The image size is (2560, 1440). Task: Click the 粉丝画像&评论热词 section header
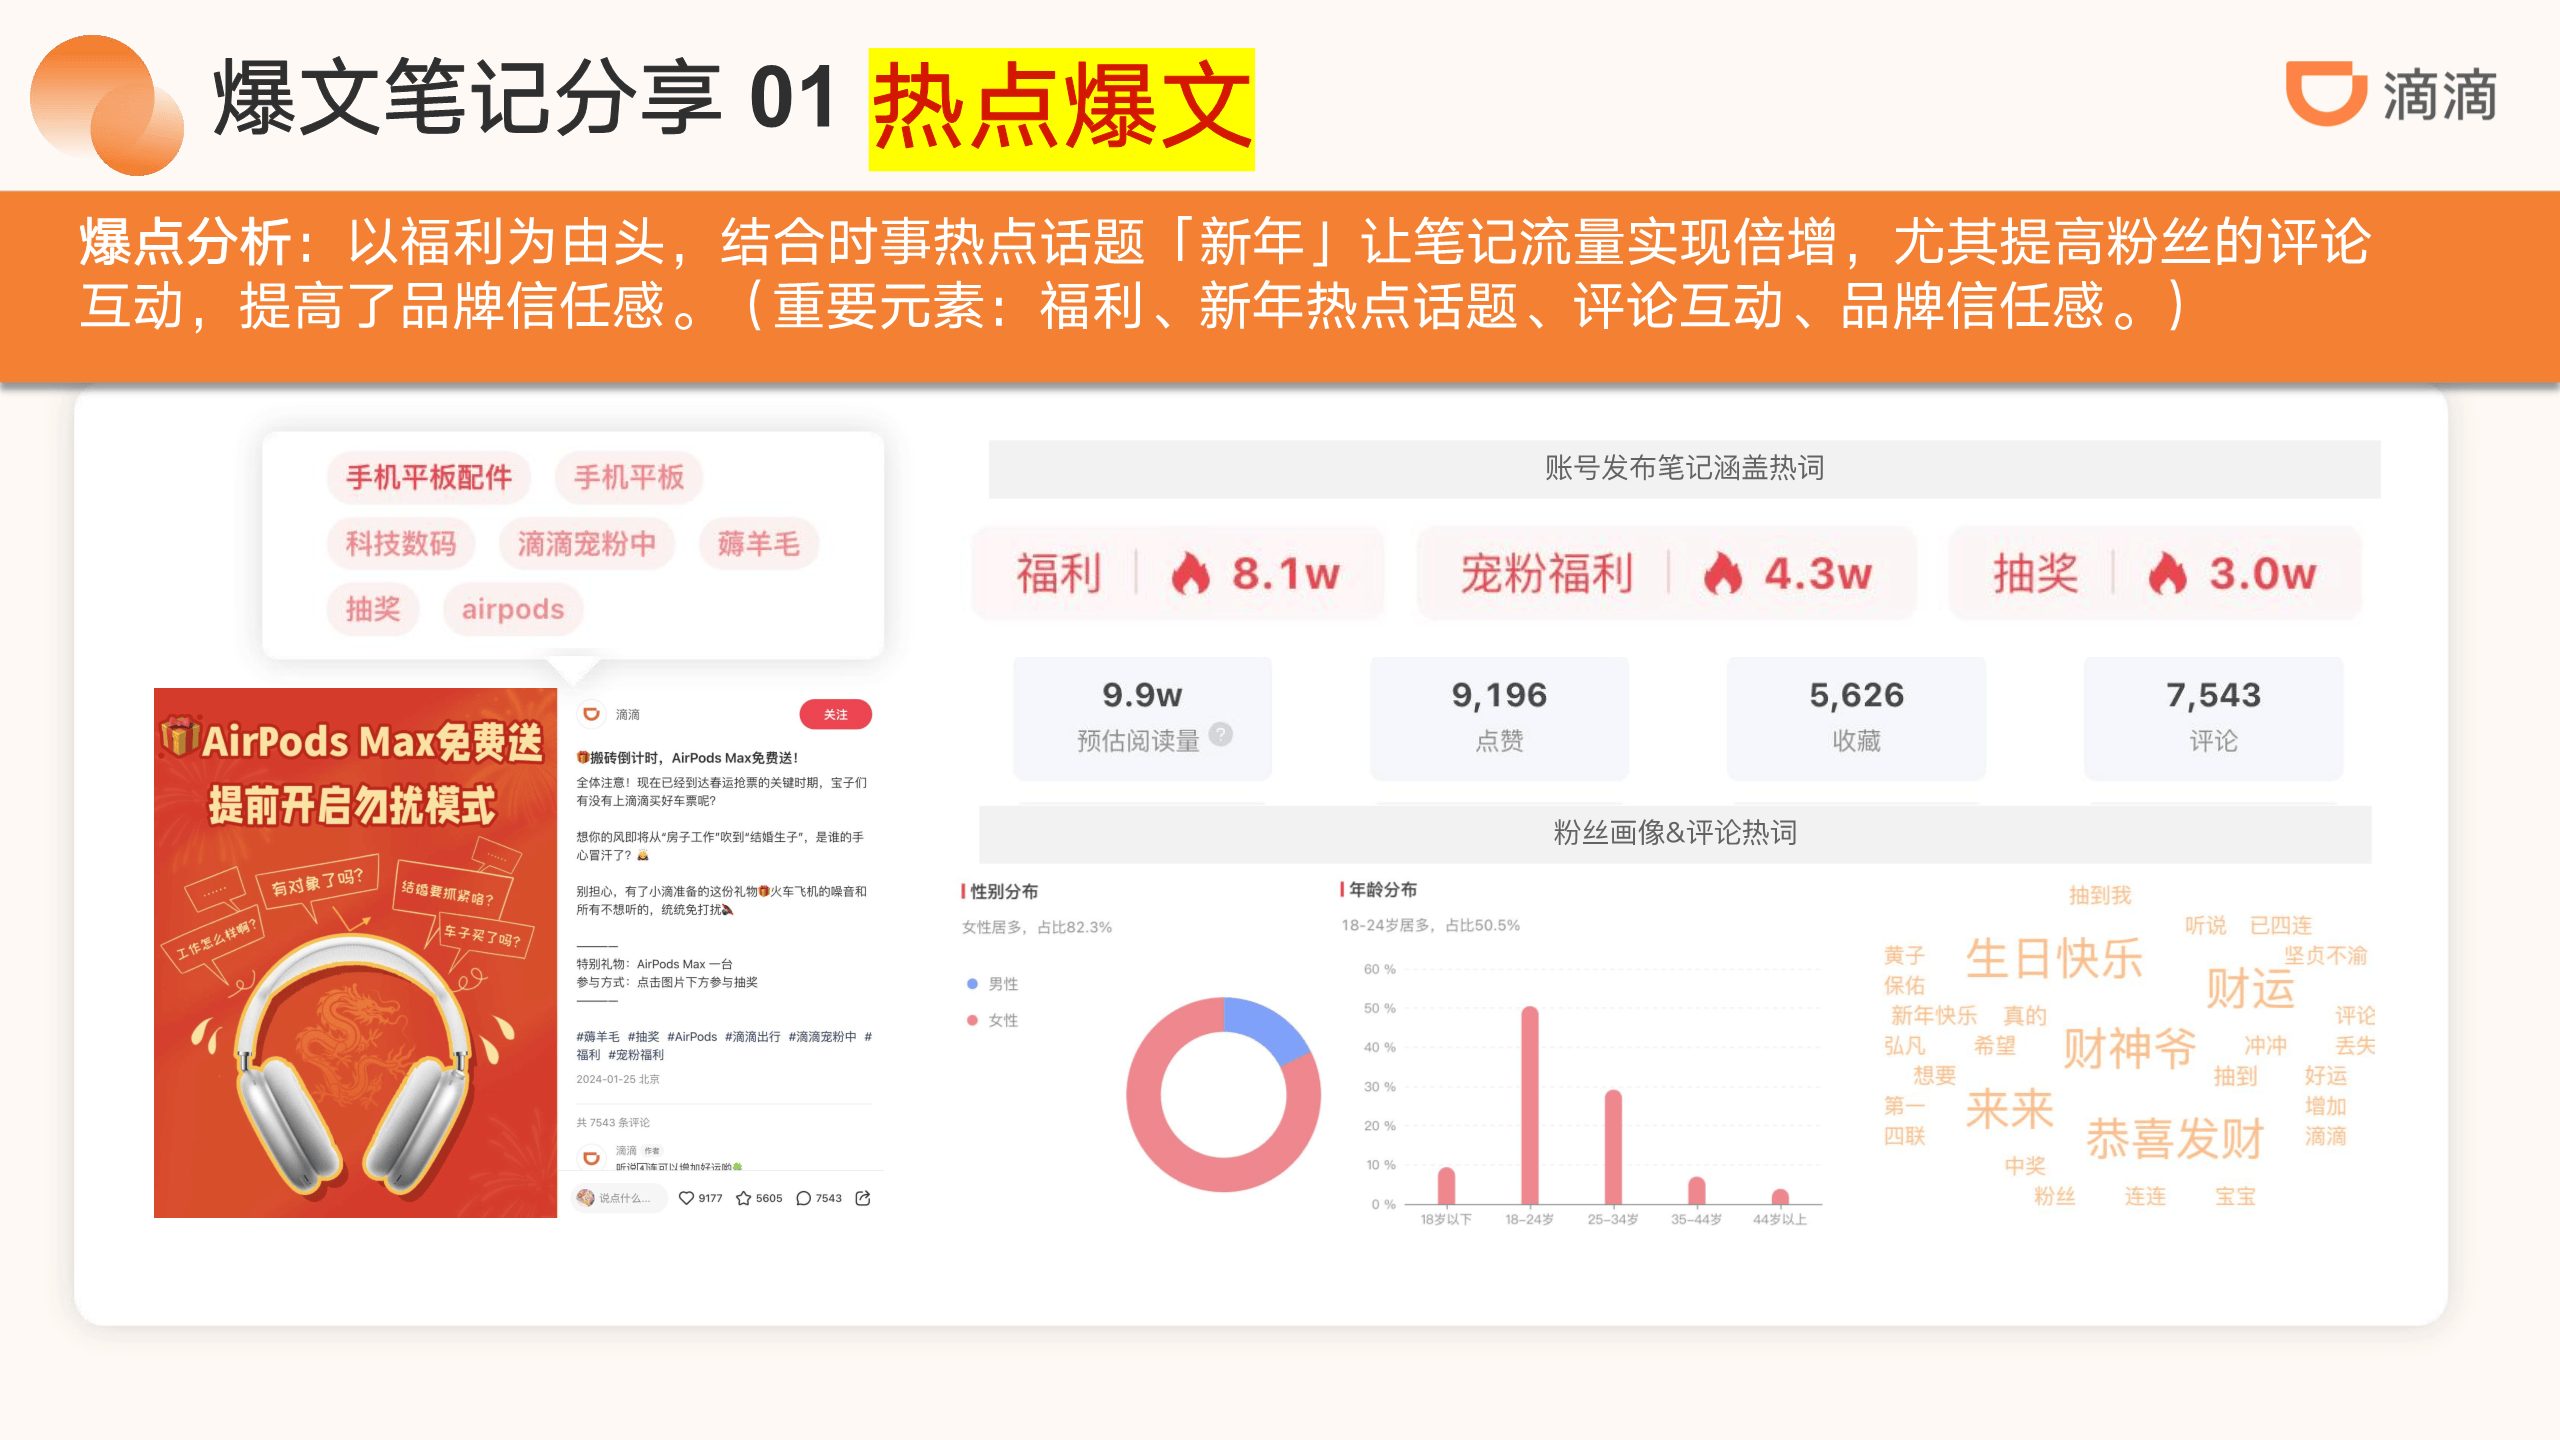pyautogui.click(x=1675, y=833)
